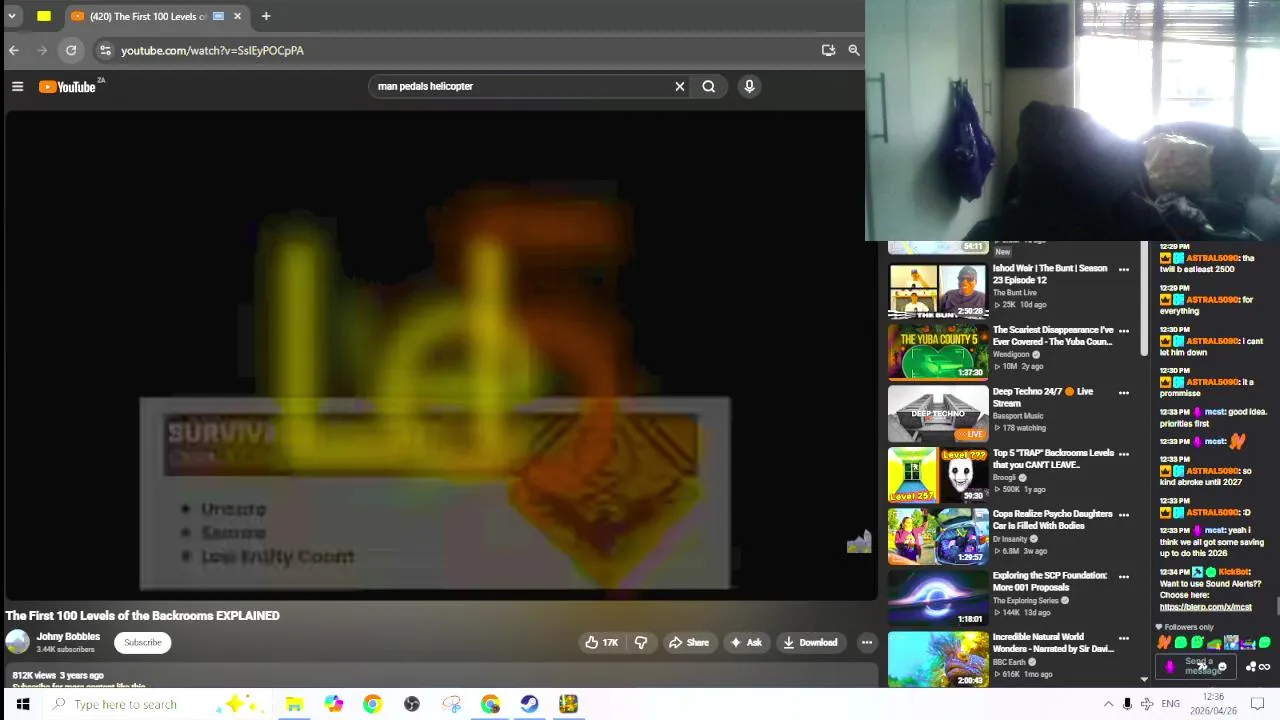Open options menu for Natural World Wonders

pyautogui.click(x=1124, y=638)
